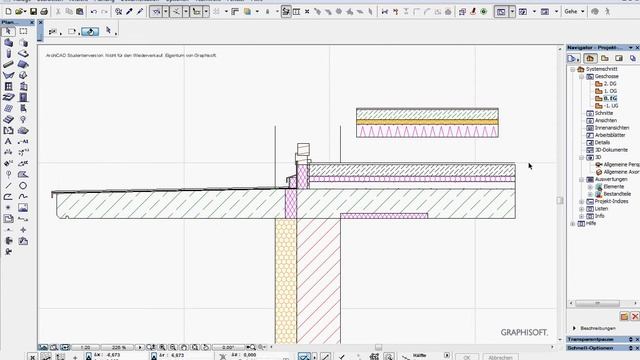The height and width of the screenshot is (360, 640).
Task: Click the zoom-out magnifier in bottom bar
Action: click(173, 347)
